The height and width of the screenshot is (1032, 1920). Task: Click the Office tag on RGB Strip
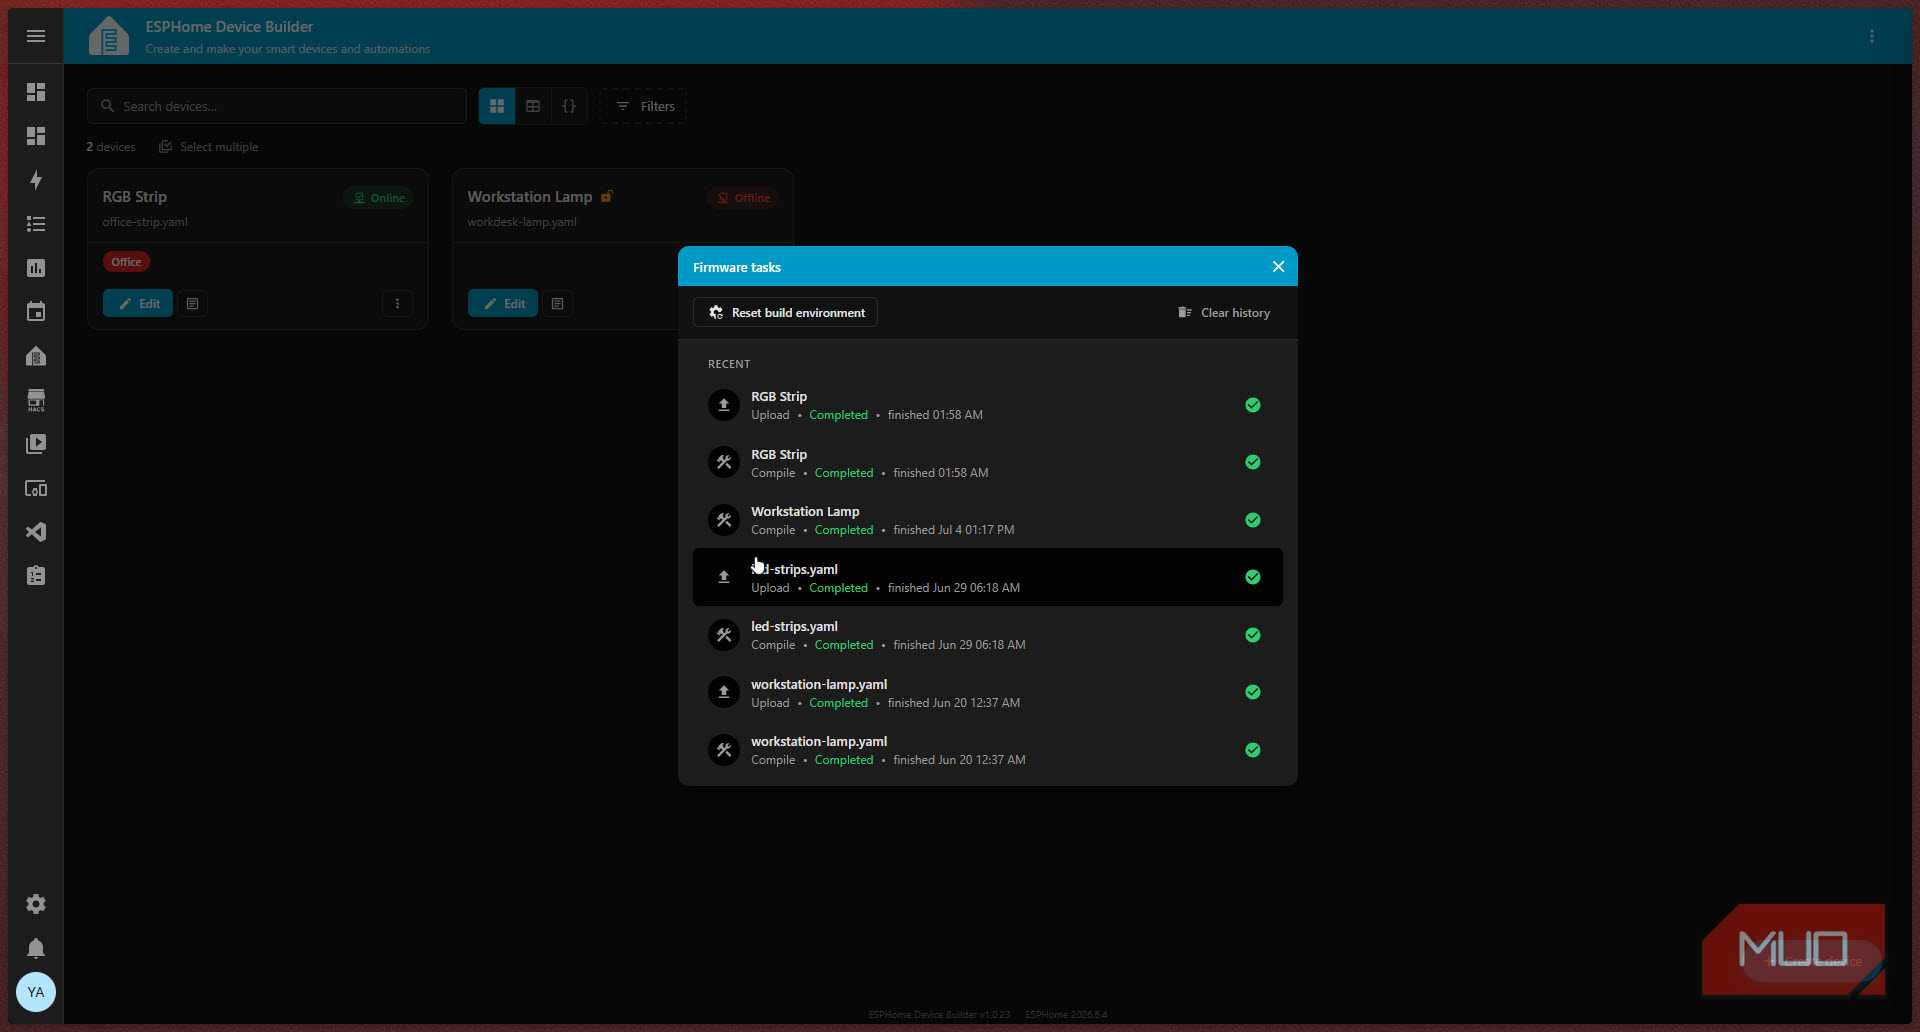pyautogui.click(x=126, y=262)
